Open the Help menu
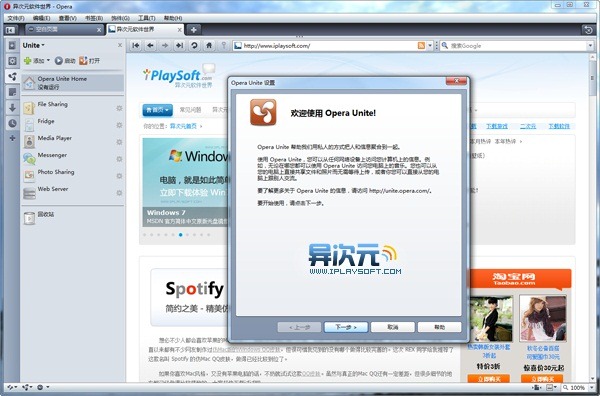The width and height of the screenshot is (600, 396). pyautogui.click(x=173, y=18)
